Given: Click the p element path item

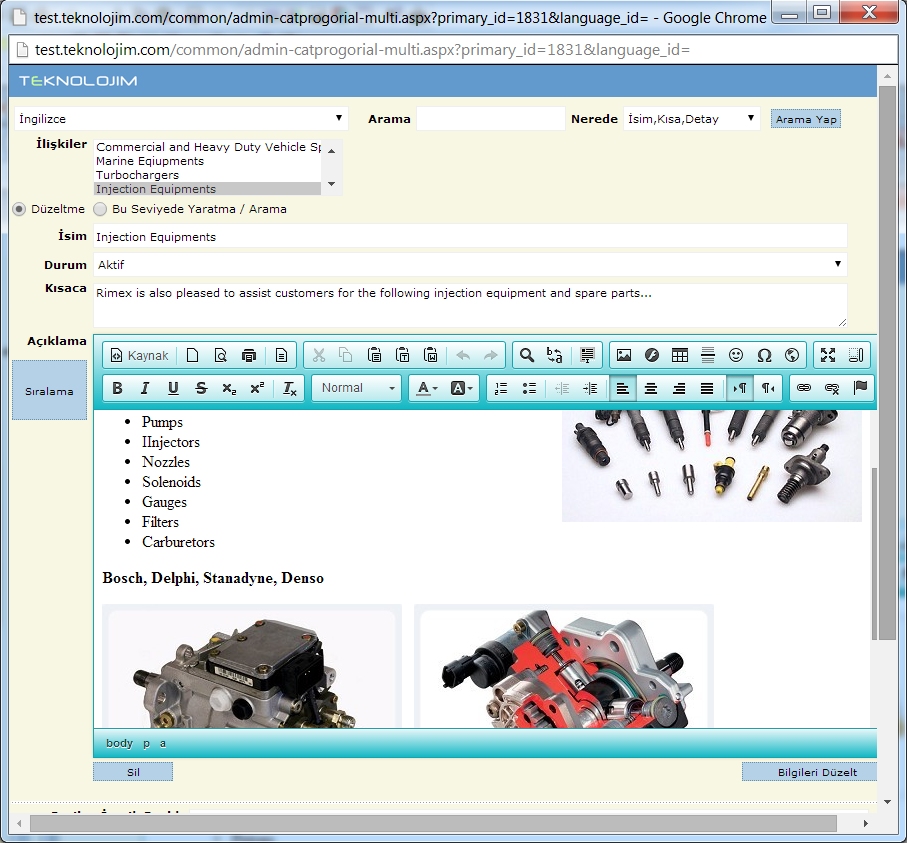Looking at the screenshot, I should point(146,743).
